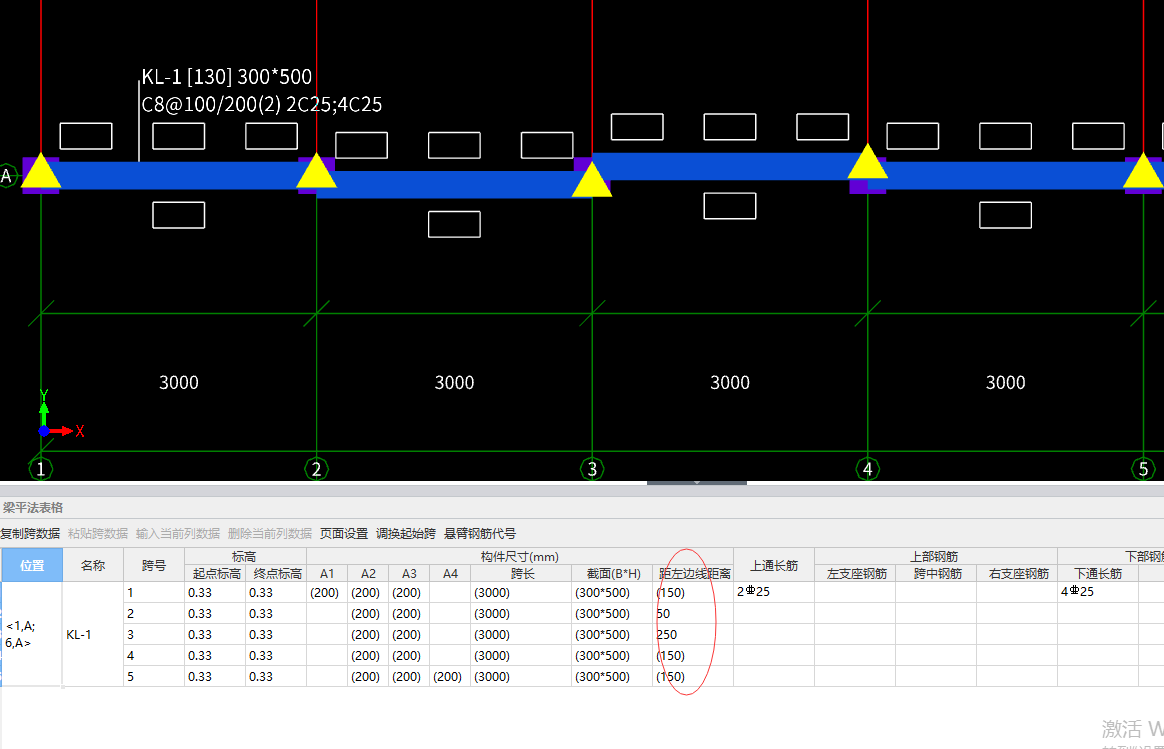The width and height of the screenshot is (1164, 749).
Task: Click the yellow support triangle at axis 2
Action: click(316, 172)
